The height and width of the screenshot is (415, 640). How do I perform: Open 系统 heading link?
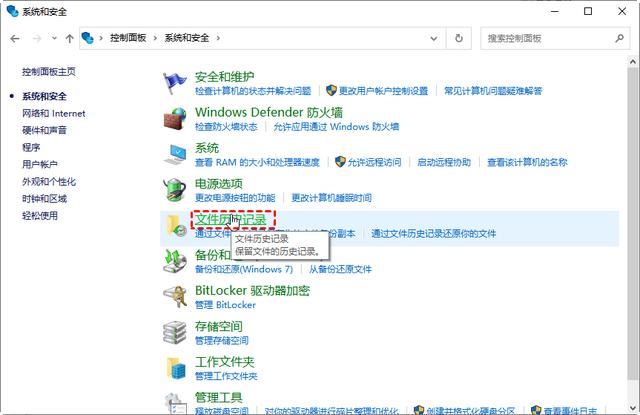(207, 148)
